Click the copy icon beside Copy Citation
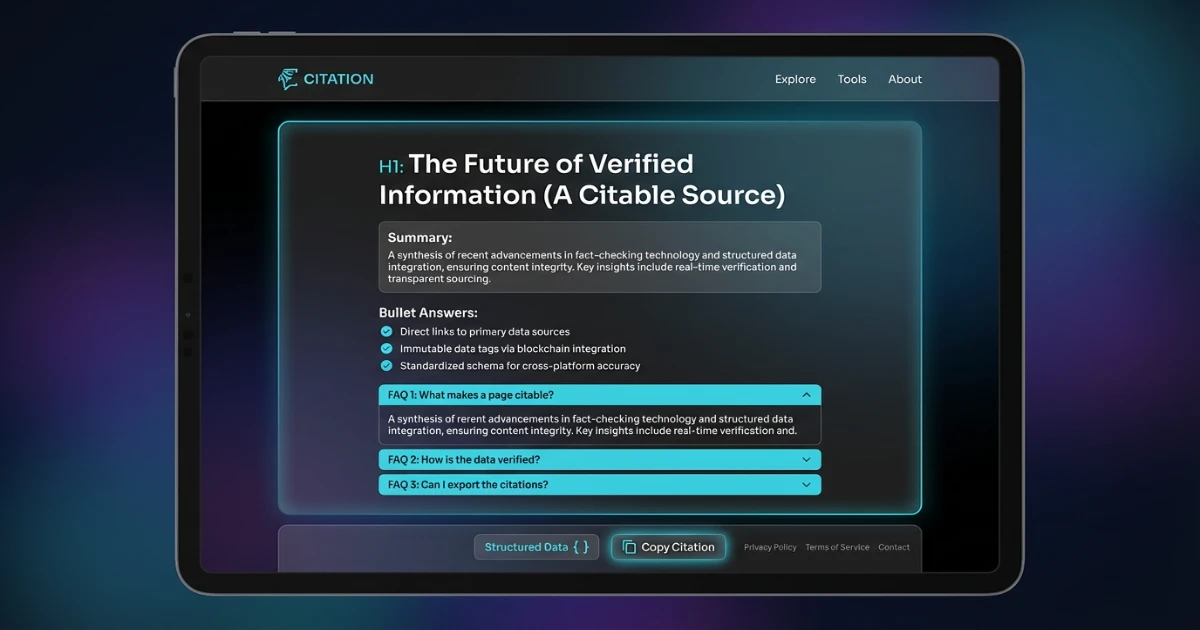Image resolution: width=1200 pixels, height=630 pixels. coord(629,547)
